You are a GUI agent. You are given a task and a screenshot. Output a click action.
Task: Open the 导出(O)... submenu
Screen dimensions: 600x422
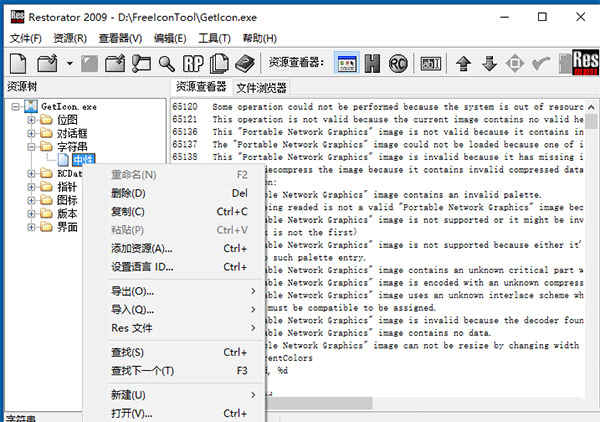(133, 291)
